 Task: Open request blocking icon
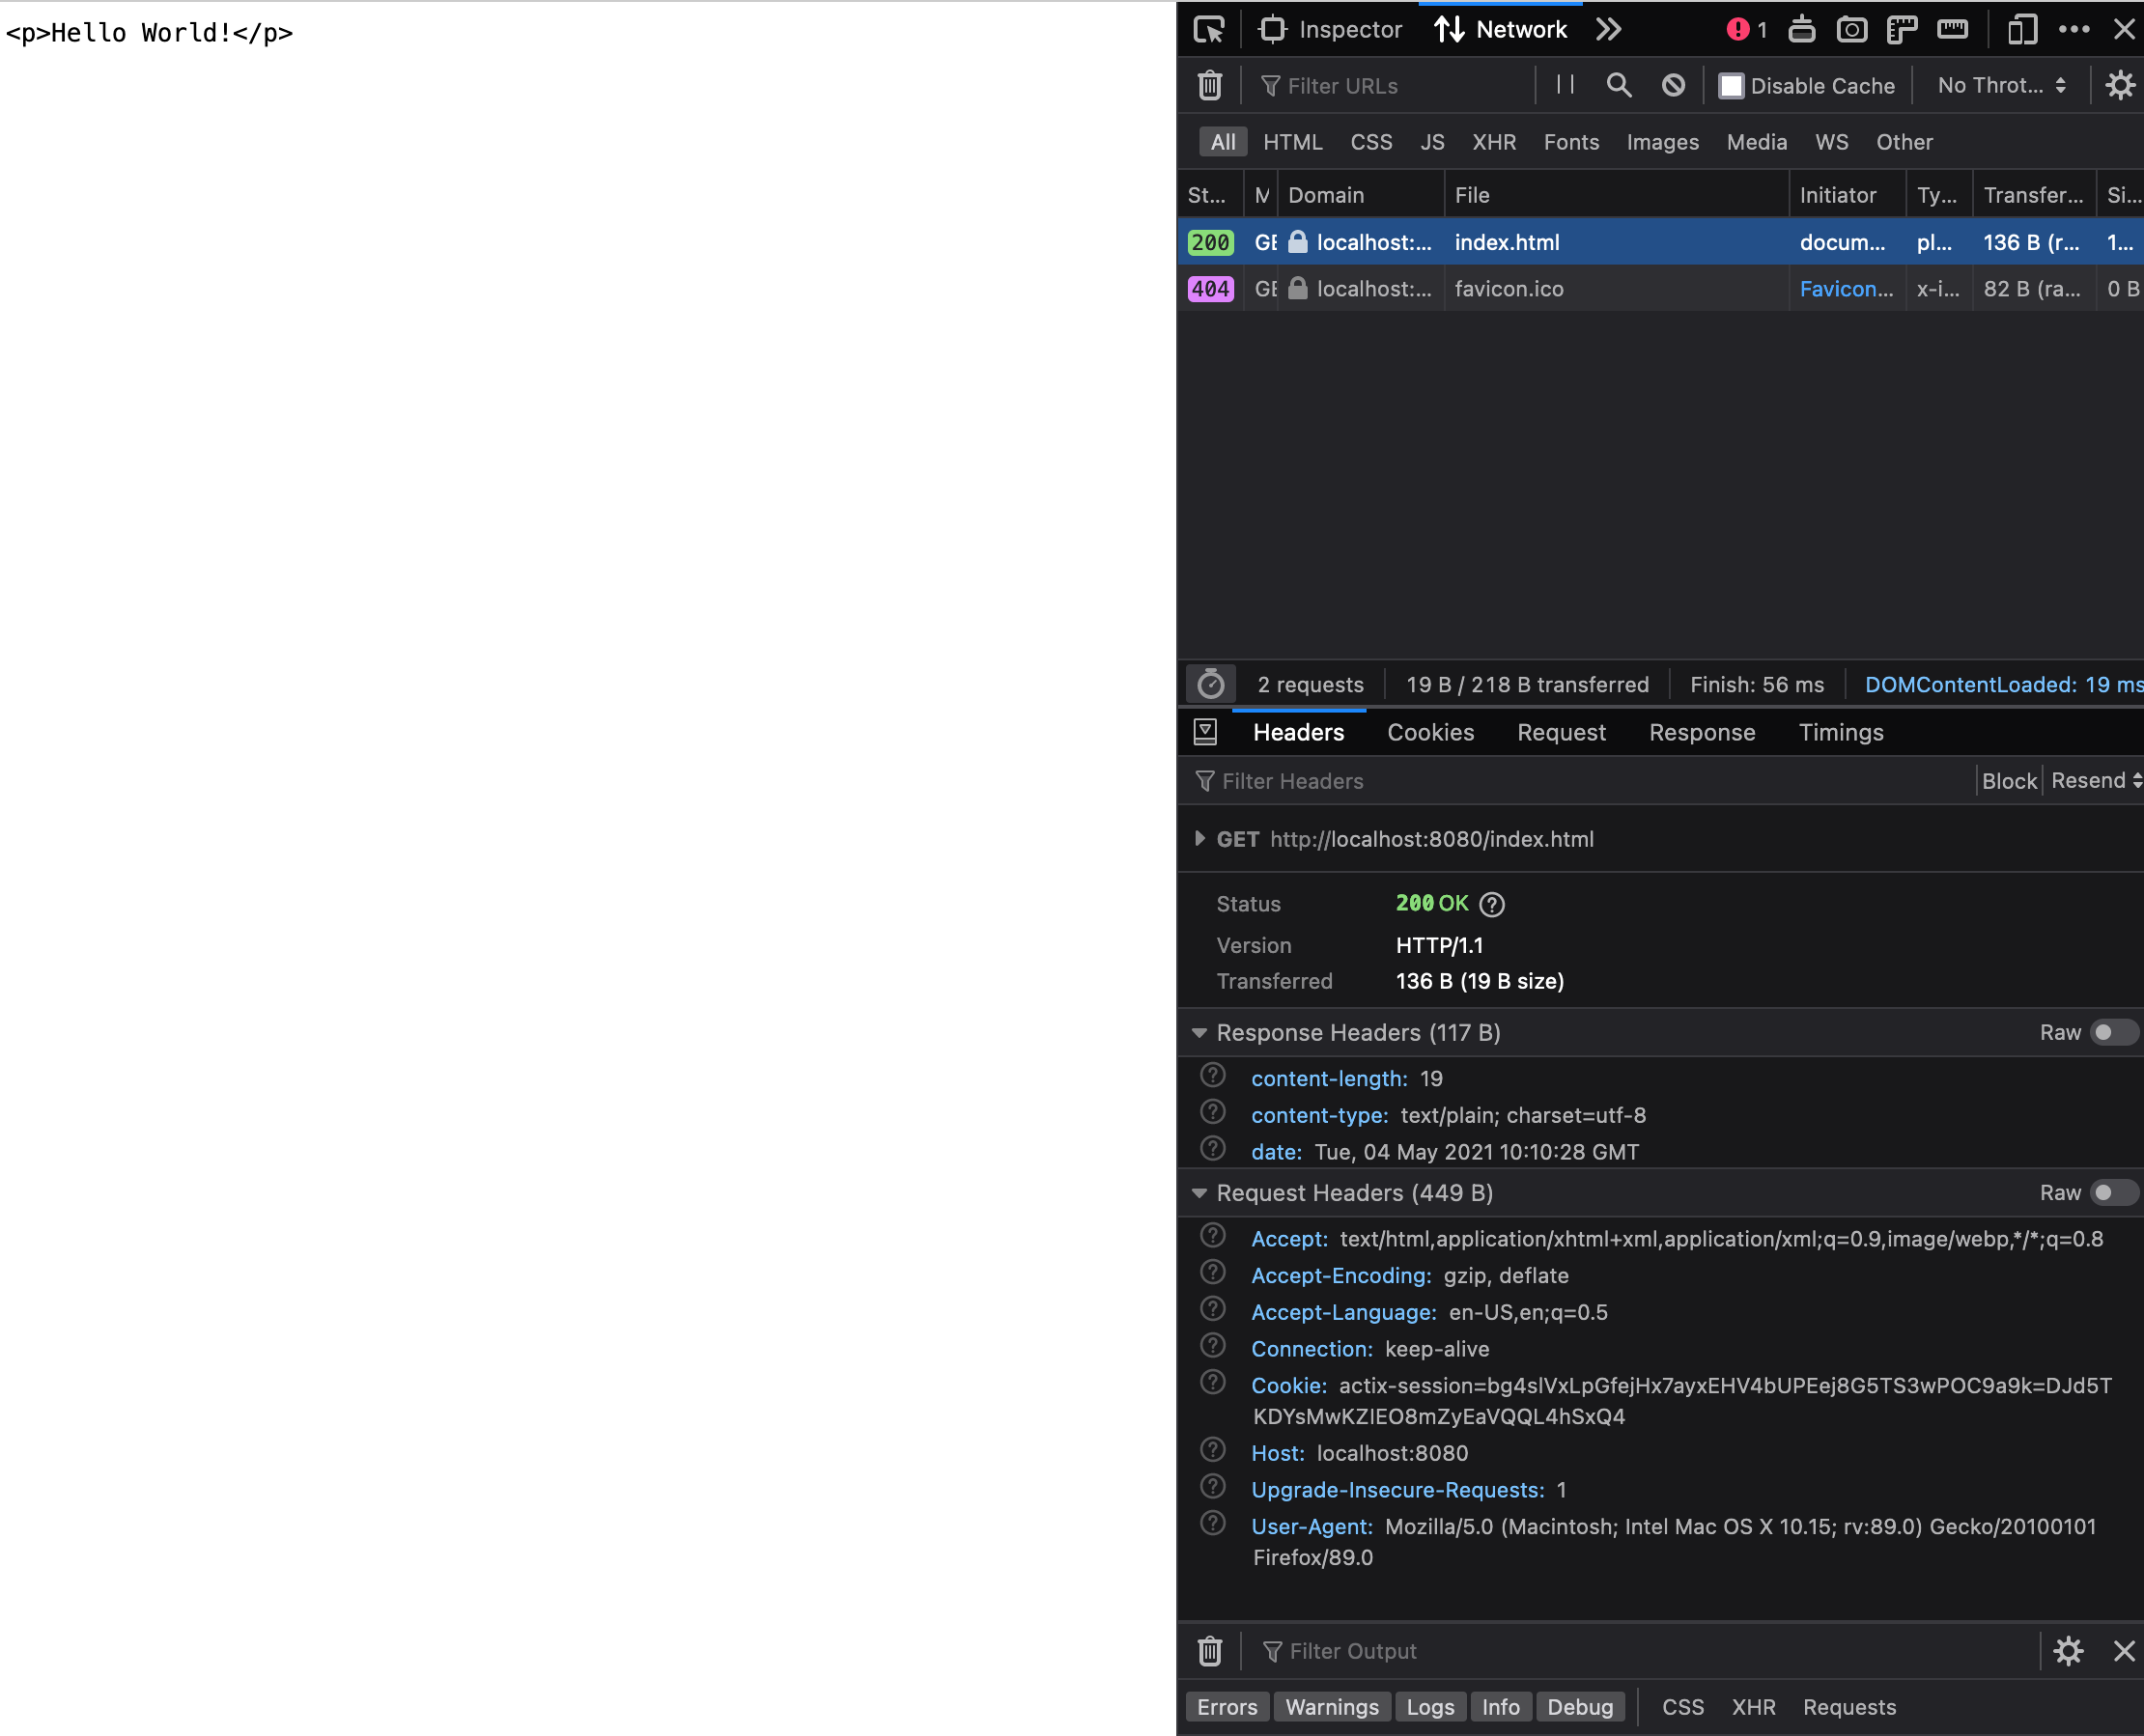tap(1673, 85)
